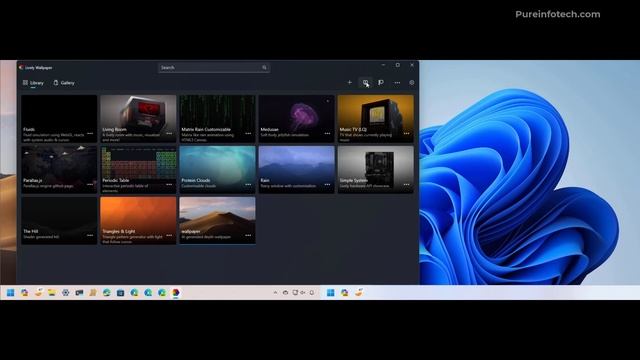
Task: Open the Rain card three-dot menu
Action: click(x=327, y=184)
